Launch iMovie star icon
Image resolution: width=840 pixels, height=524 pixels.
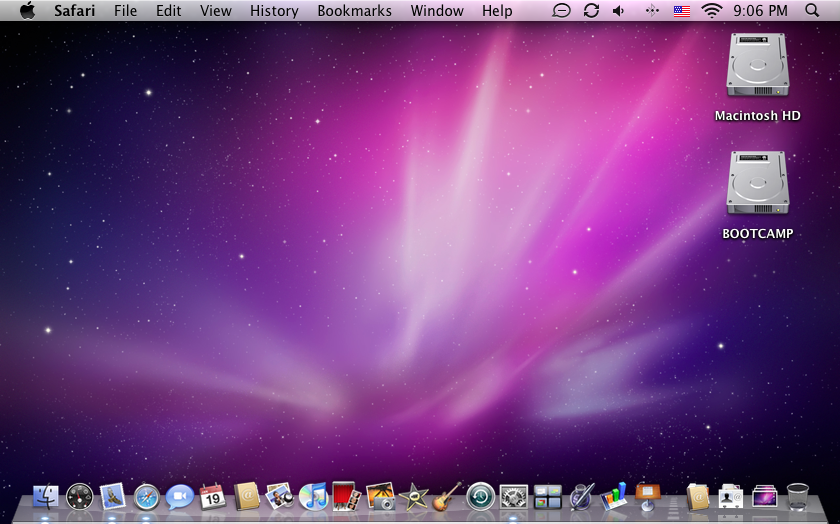click(x=414, y=496)
